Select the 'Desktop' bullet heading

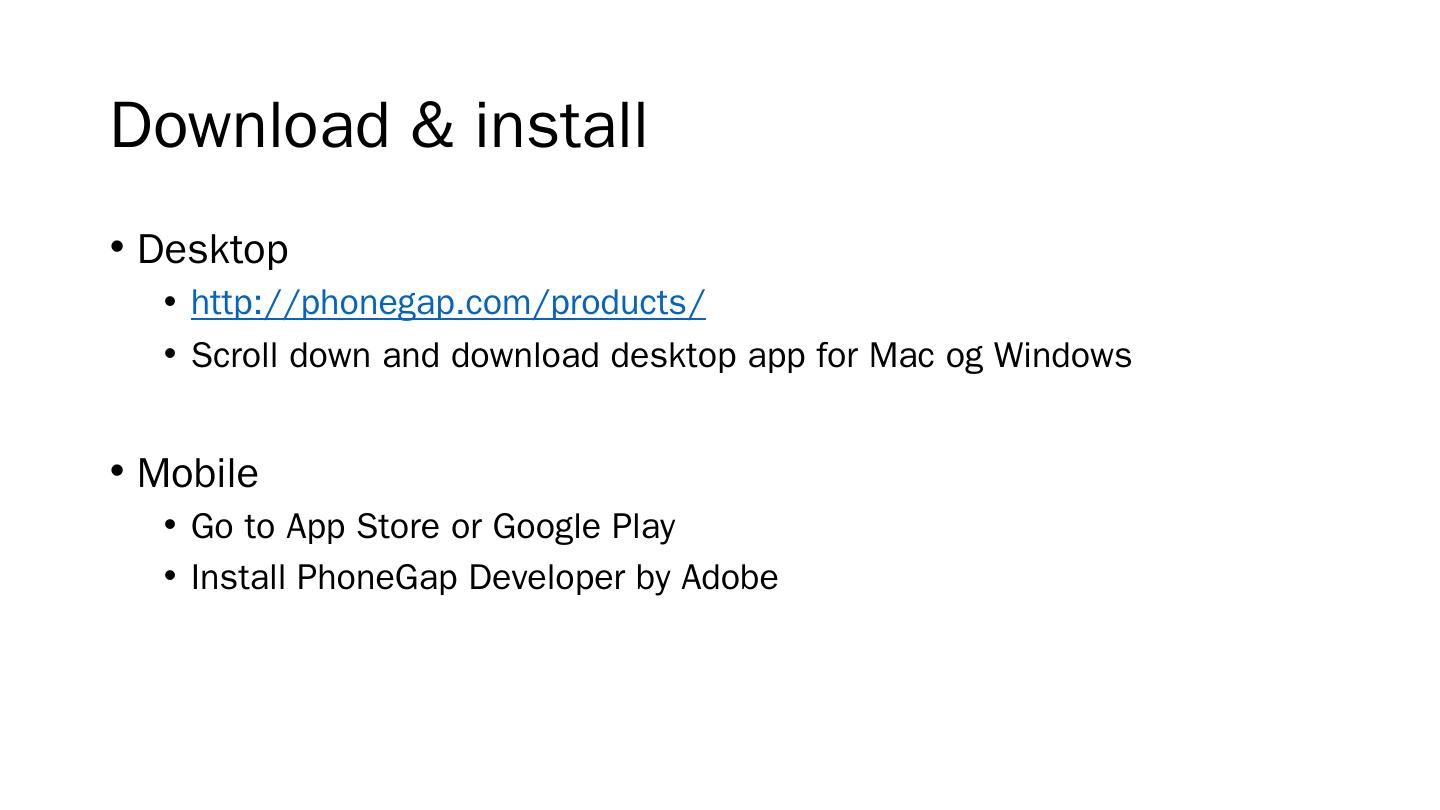pyautogui.click(x=212, y=250)
